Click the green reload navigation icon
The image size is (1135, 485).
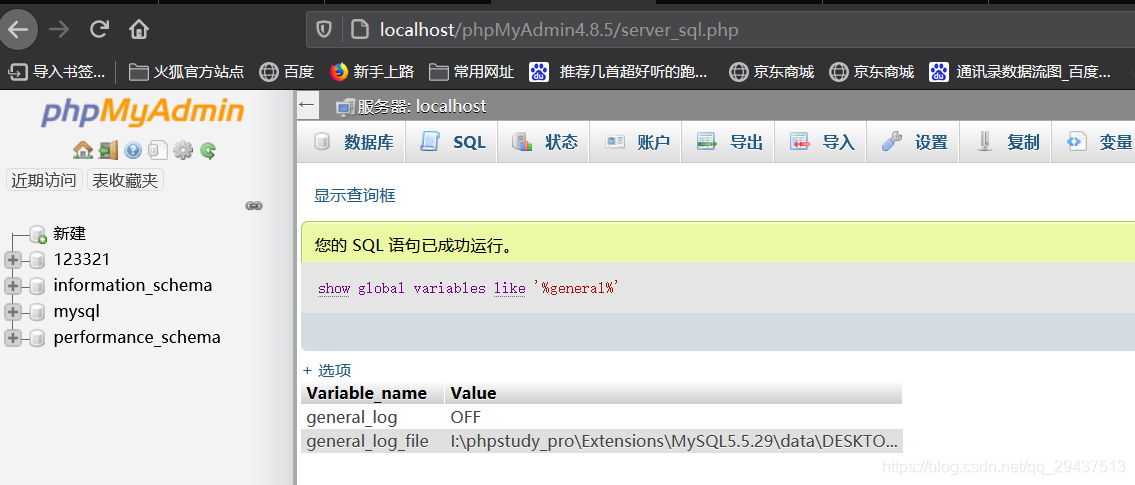point(208,150)
